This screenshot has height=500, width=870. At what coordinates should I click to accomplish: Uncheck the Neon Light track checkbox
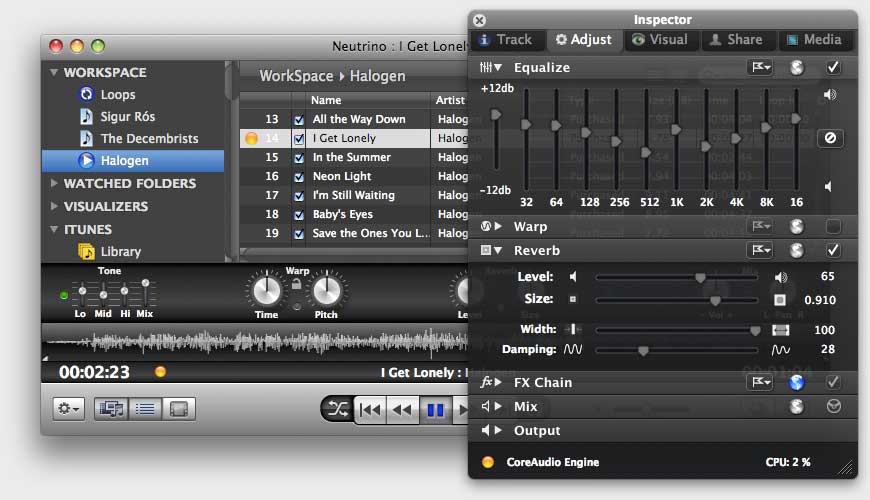pyautogui.click(x=299, y=177)
